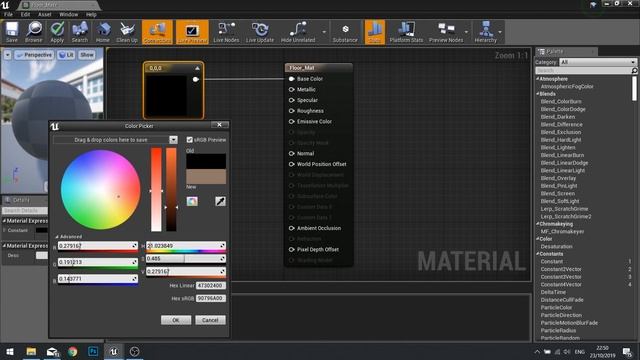
Task: Click the Base Color input pin
Action: point(291,79)
